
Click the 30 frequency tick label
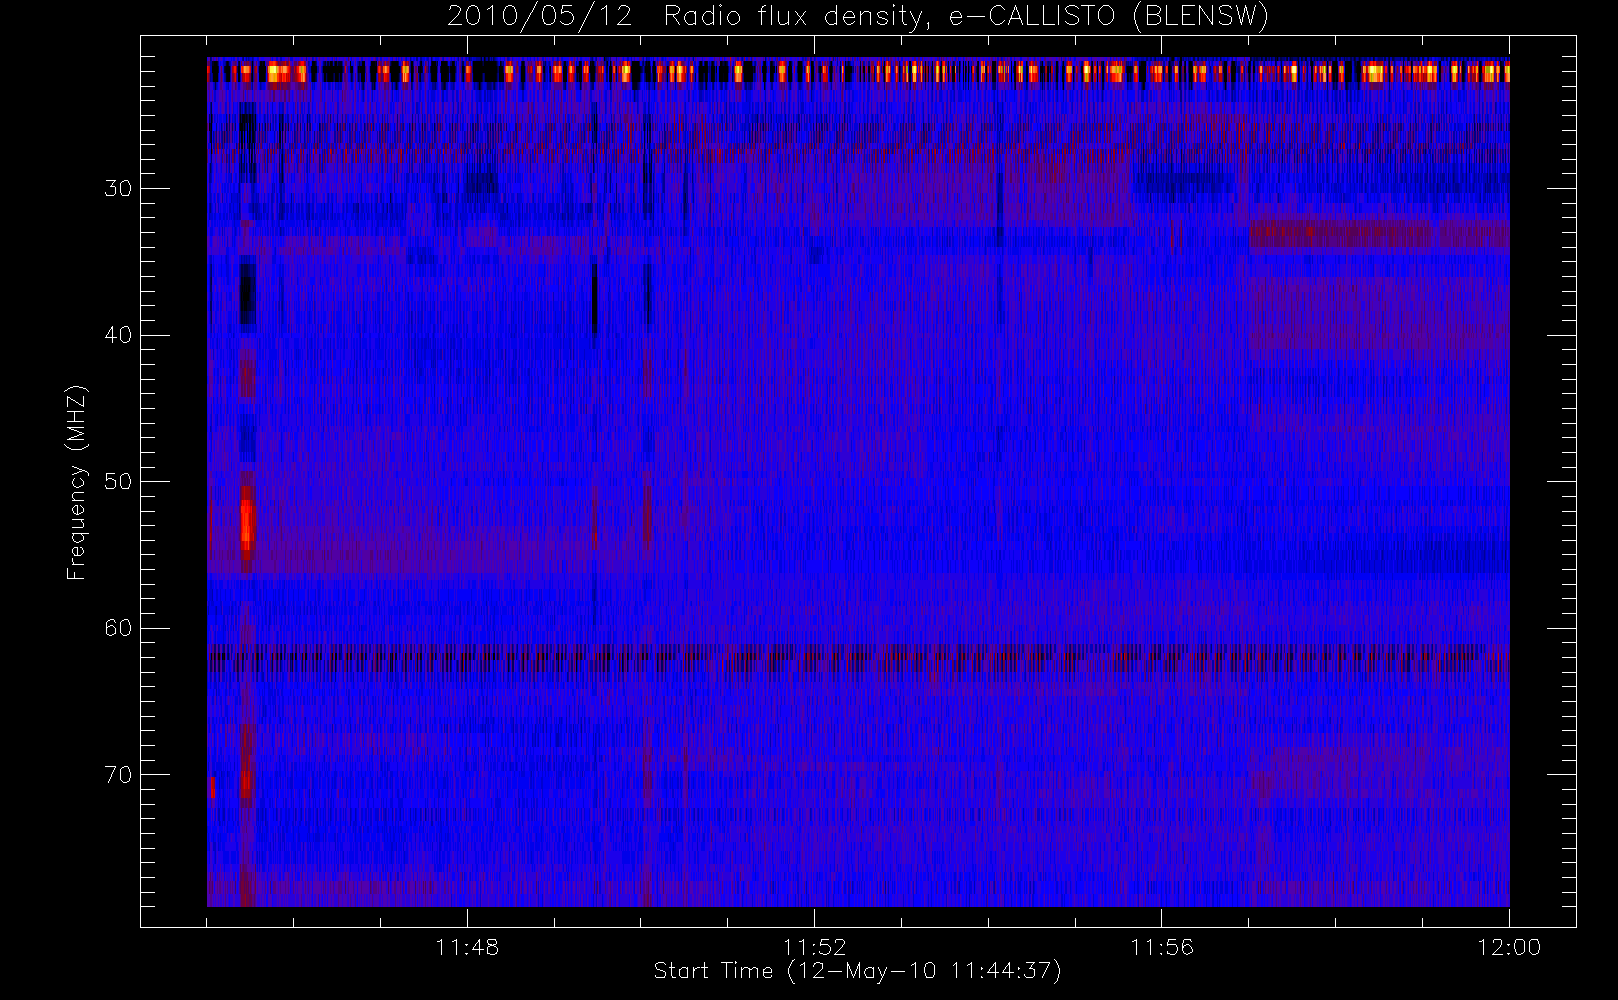(x=118, y=188)
